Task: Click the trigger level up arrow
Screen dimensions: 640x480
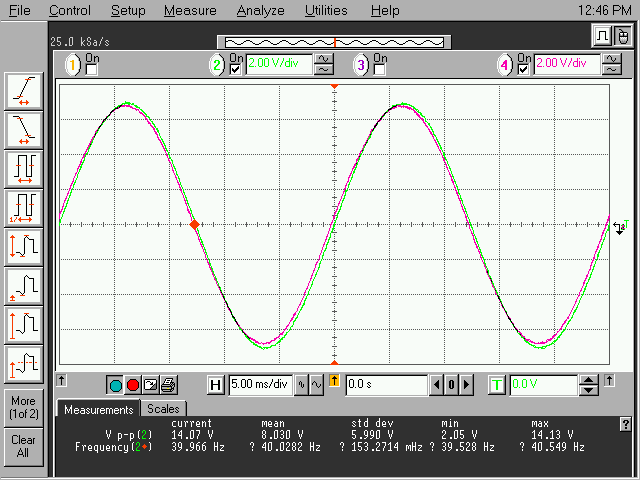Action: [588, 380]
